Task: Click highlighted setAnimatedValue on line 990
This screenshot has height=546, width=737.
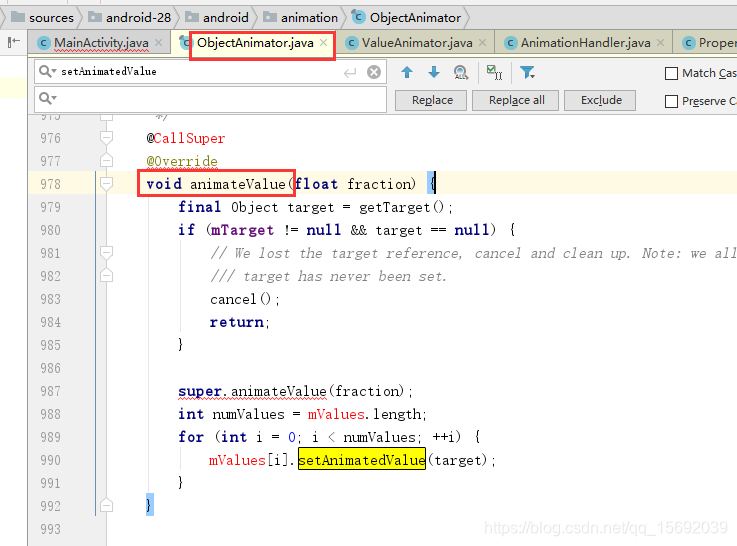Action: pyautogui.click(x=361, y=460)
